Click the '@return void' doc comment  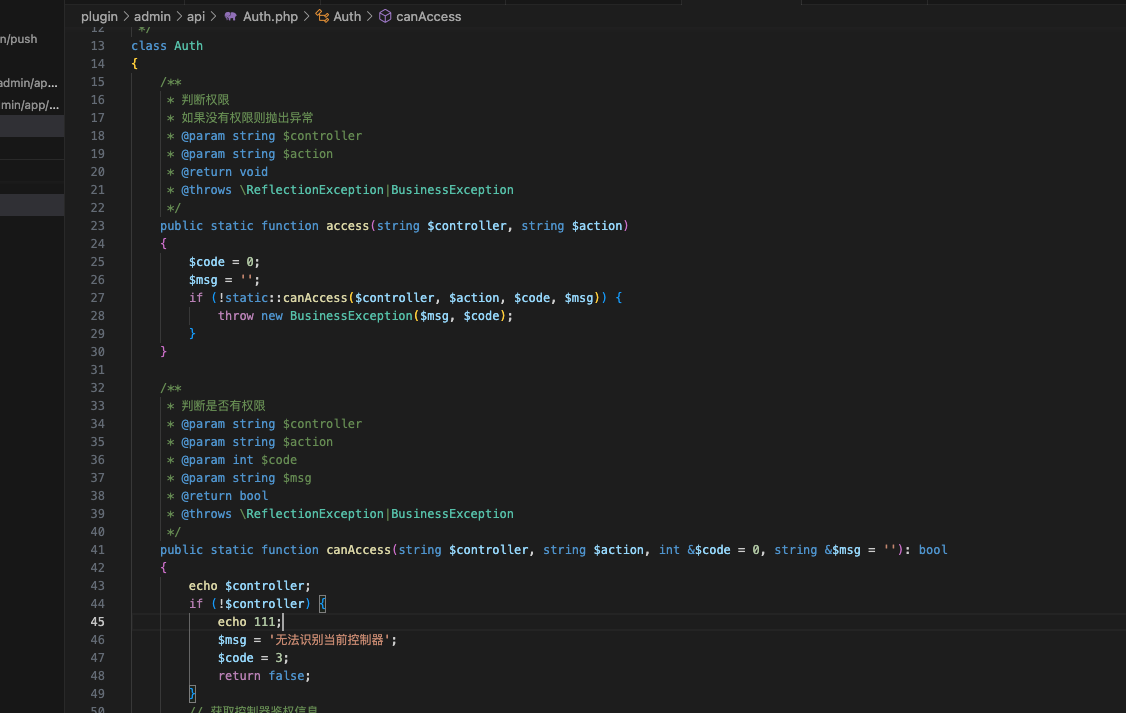(x=224, y=172)
